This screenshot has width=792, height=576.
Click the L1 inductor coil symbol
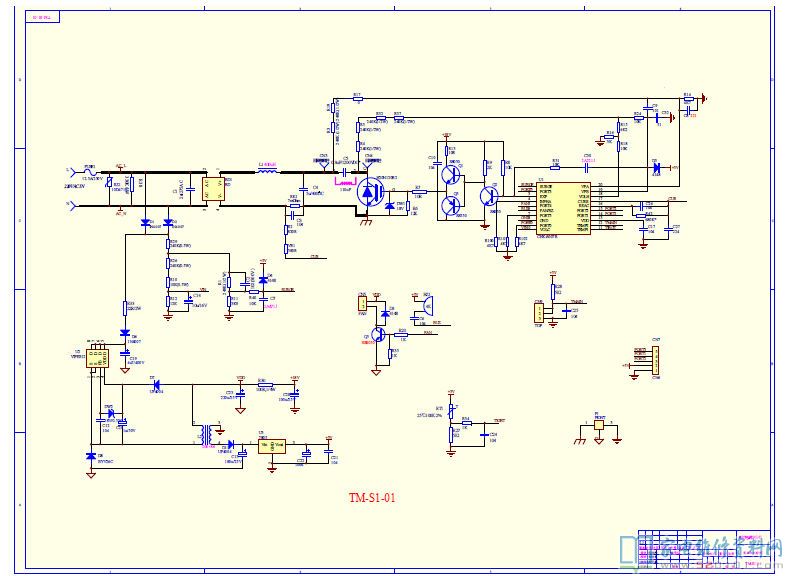tap(268, 171)
